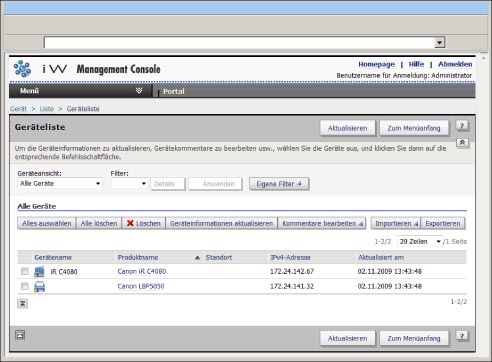Jump to top using the arrow icon below the table
The height and width of the screenshot is (362, 492).
(x=22, y=303)
